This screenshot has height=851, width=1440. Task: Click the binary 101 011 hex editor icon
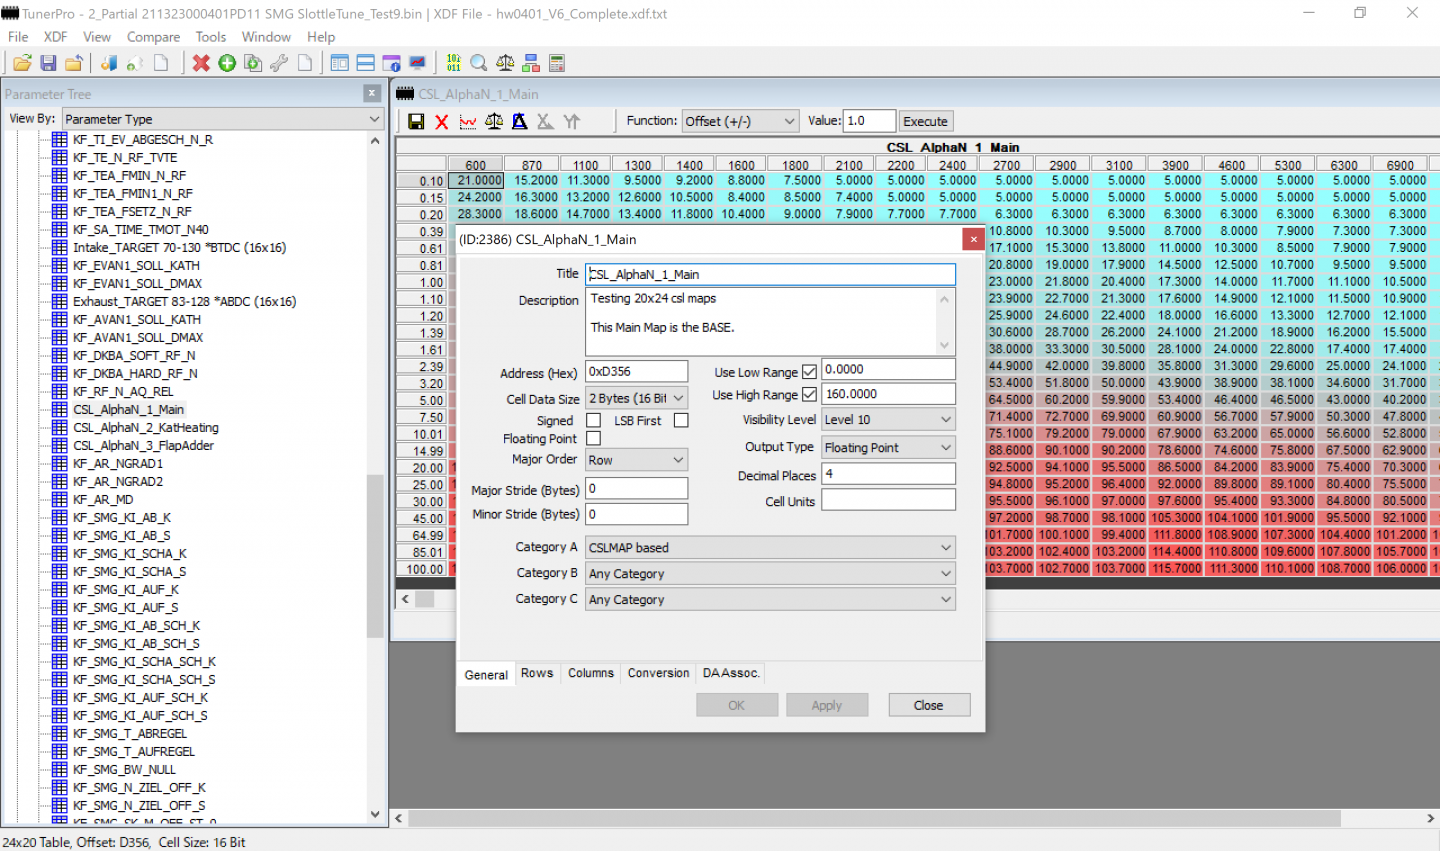454,63
